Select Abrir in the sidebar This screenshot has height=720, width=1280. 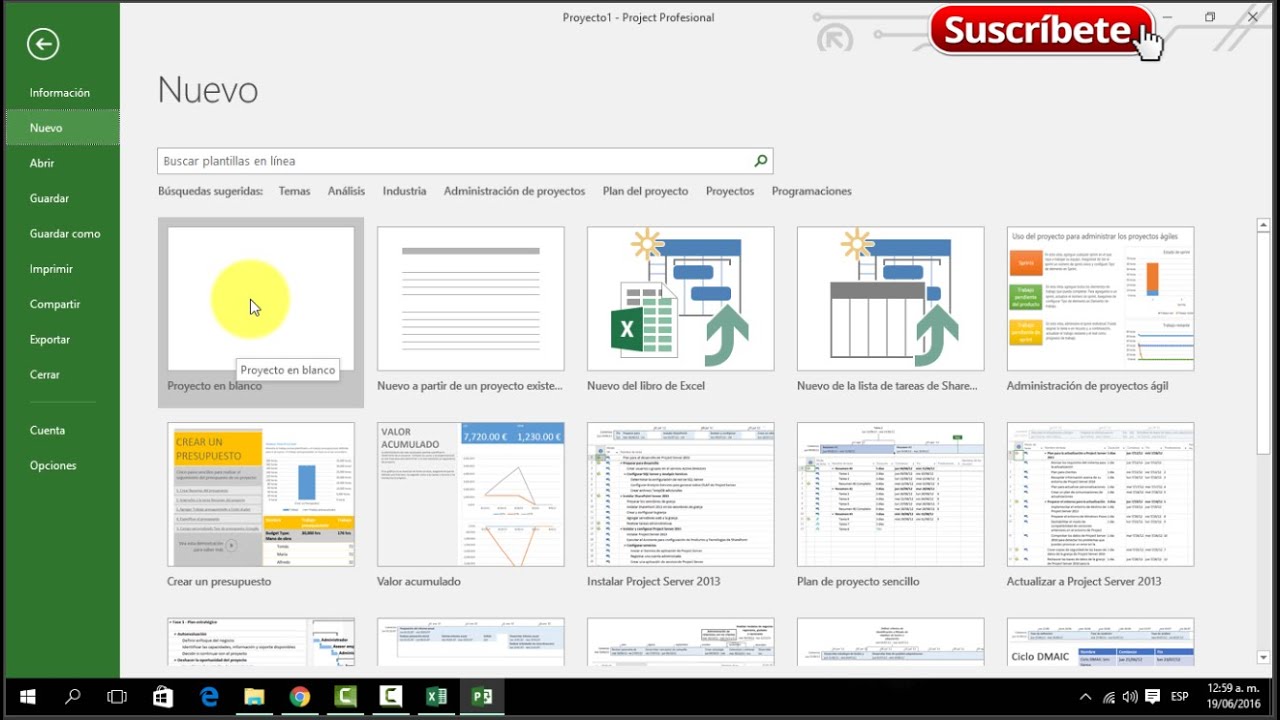60,163
